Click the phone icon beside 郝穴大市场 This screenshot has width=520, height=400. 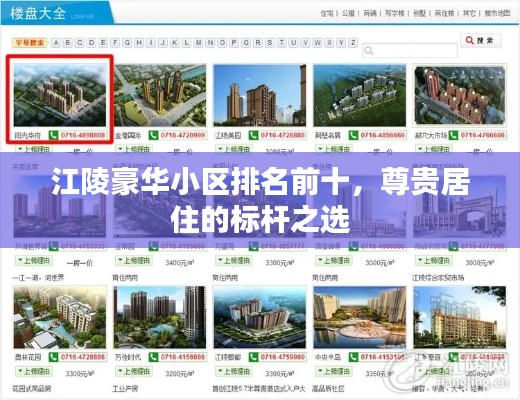453,135
